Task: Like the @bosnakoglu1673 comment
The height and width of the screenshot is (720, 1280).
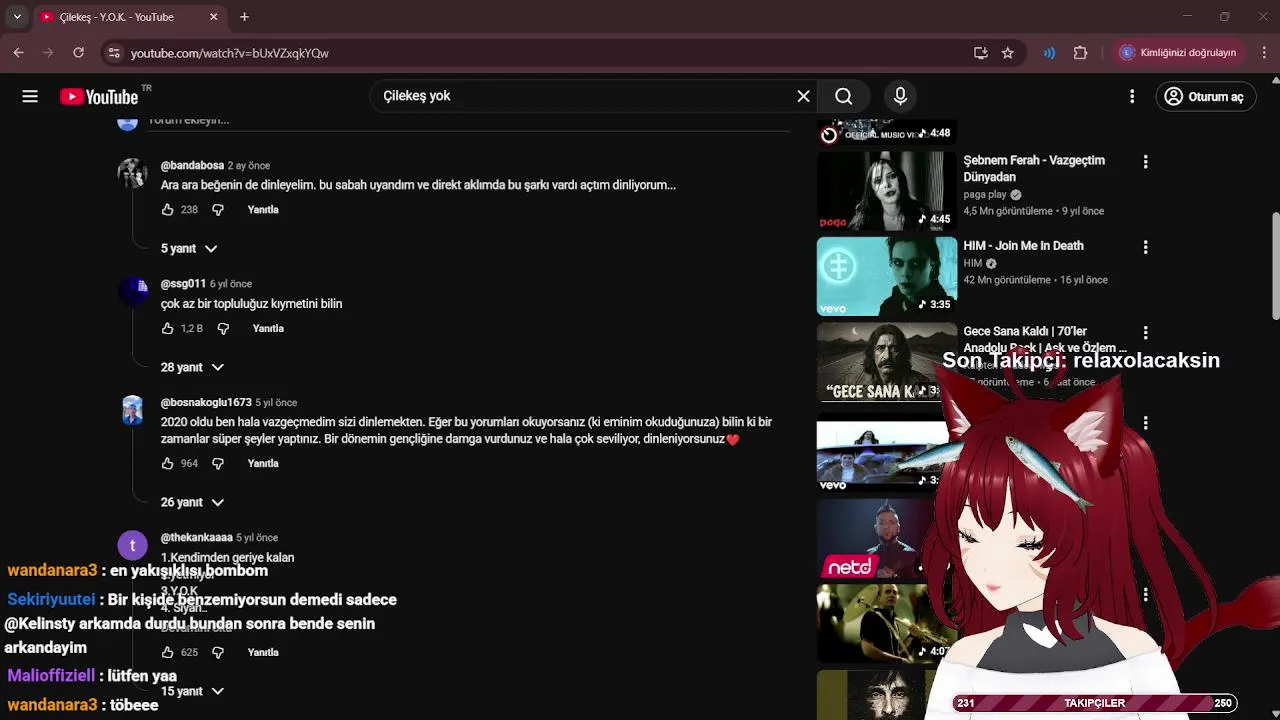Action: (x=168, y=463)
